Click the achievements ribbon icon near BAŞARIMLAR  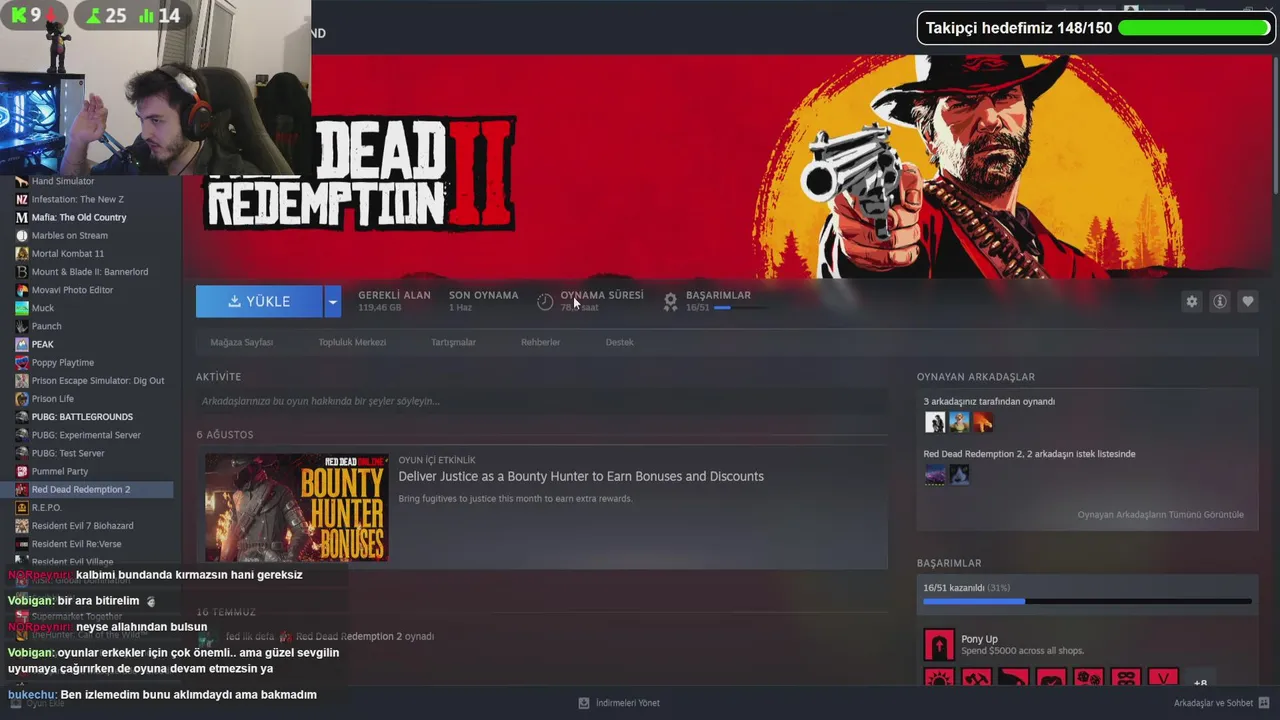click(671, 301)
